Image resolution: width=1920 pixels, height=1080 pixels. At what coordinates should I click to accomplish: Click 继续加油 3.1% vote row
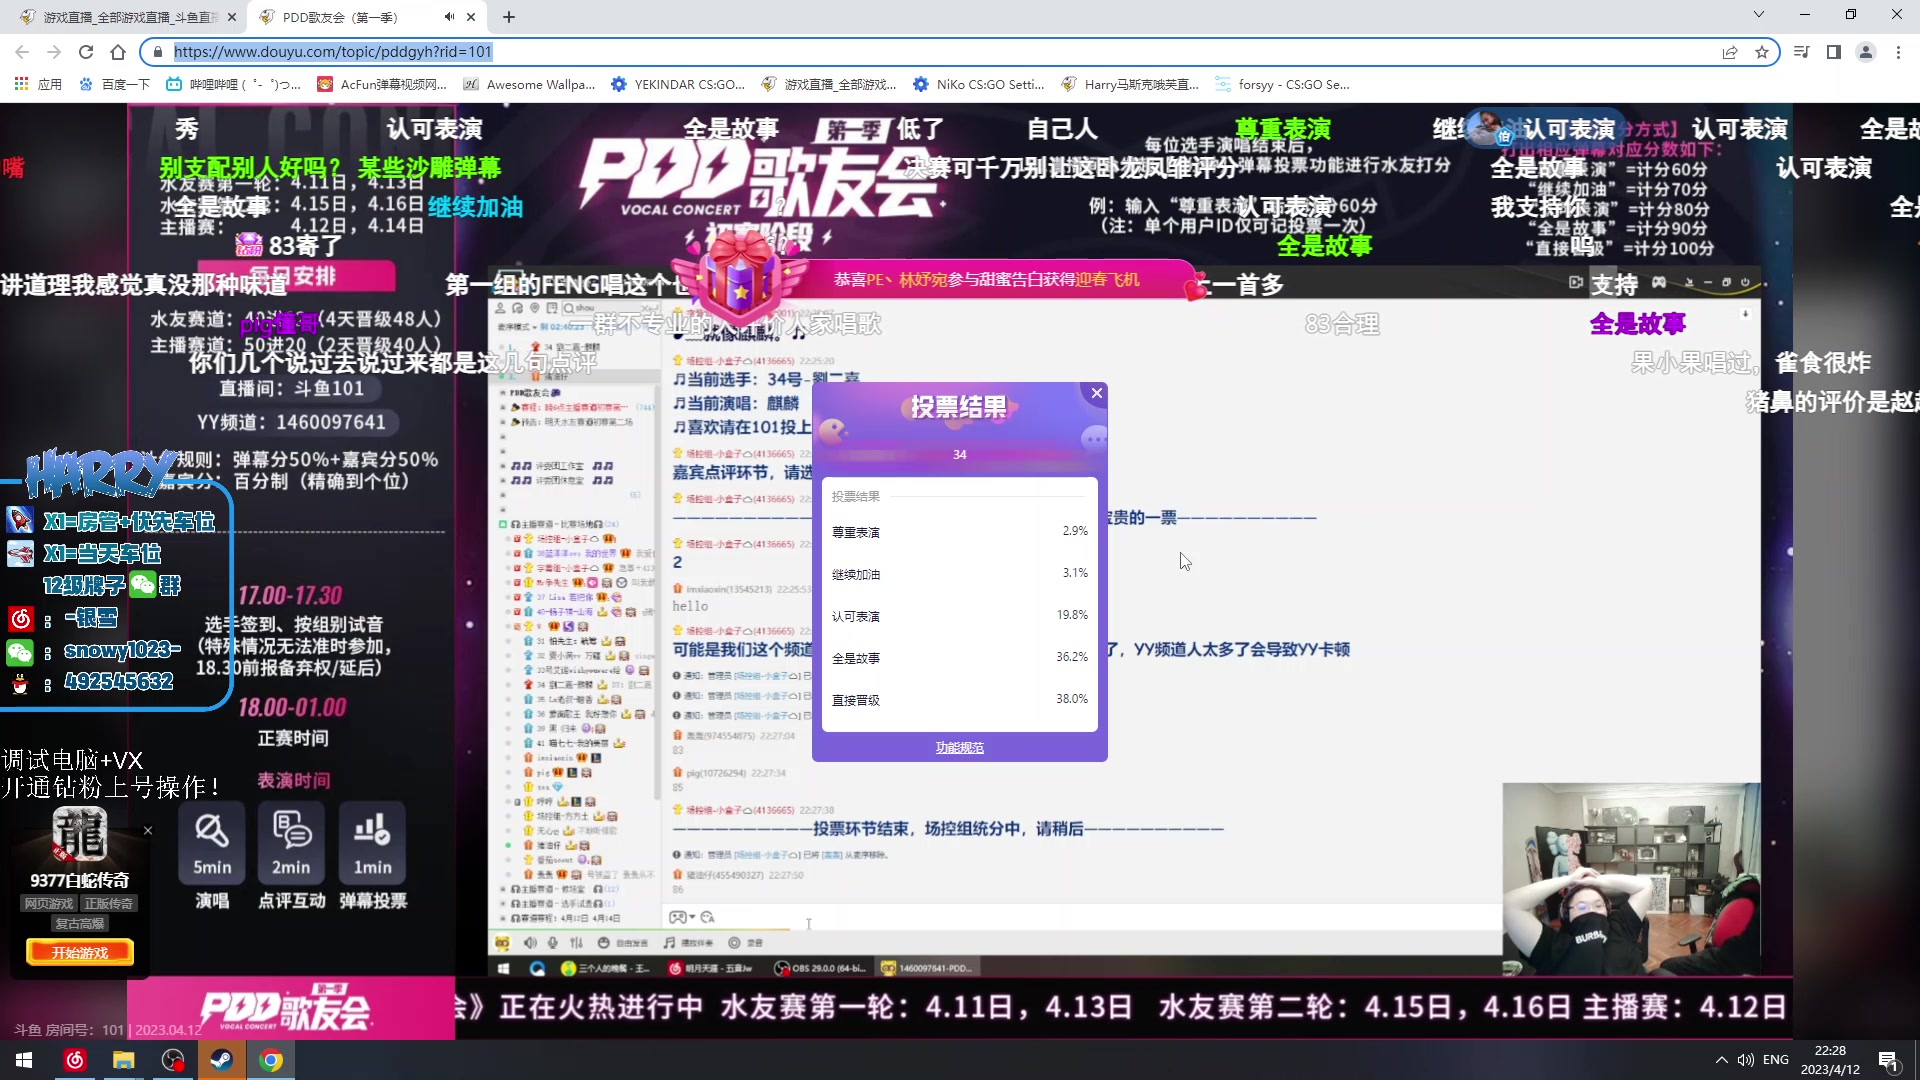click(x=959, y=573)
